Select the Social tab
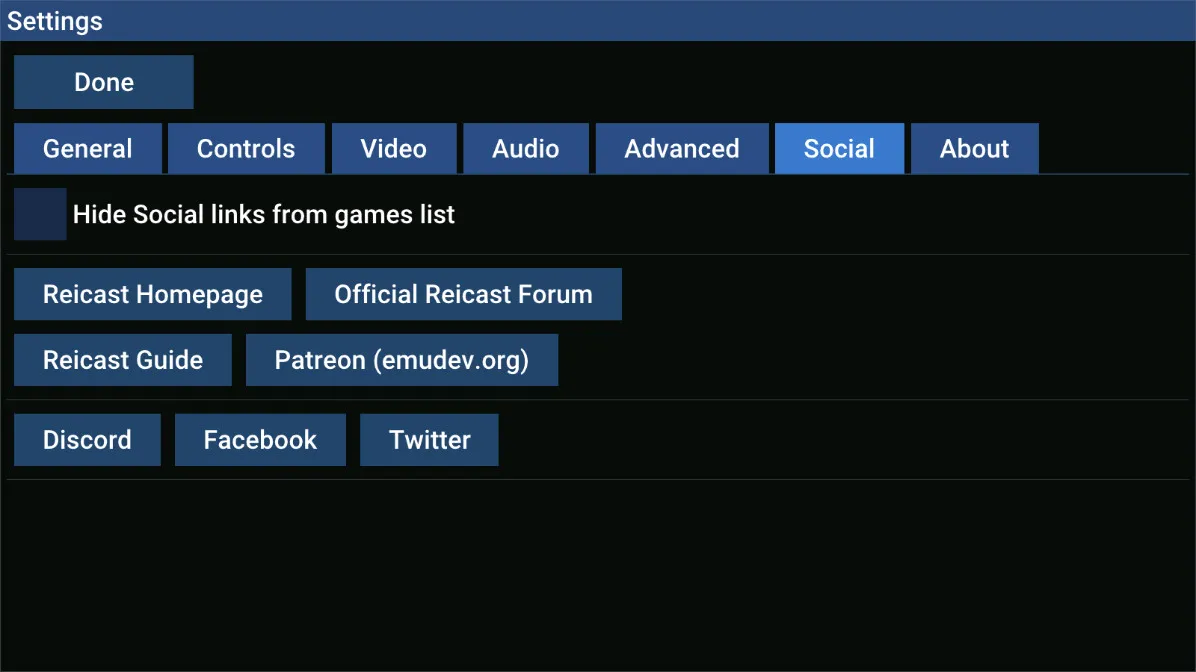1196x672 pixels. (839, 148)
